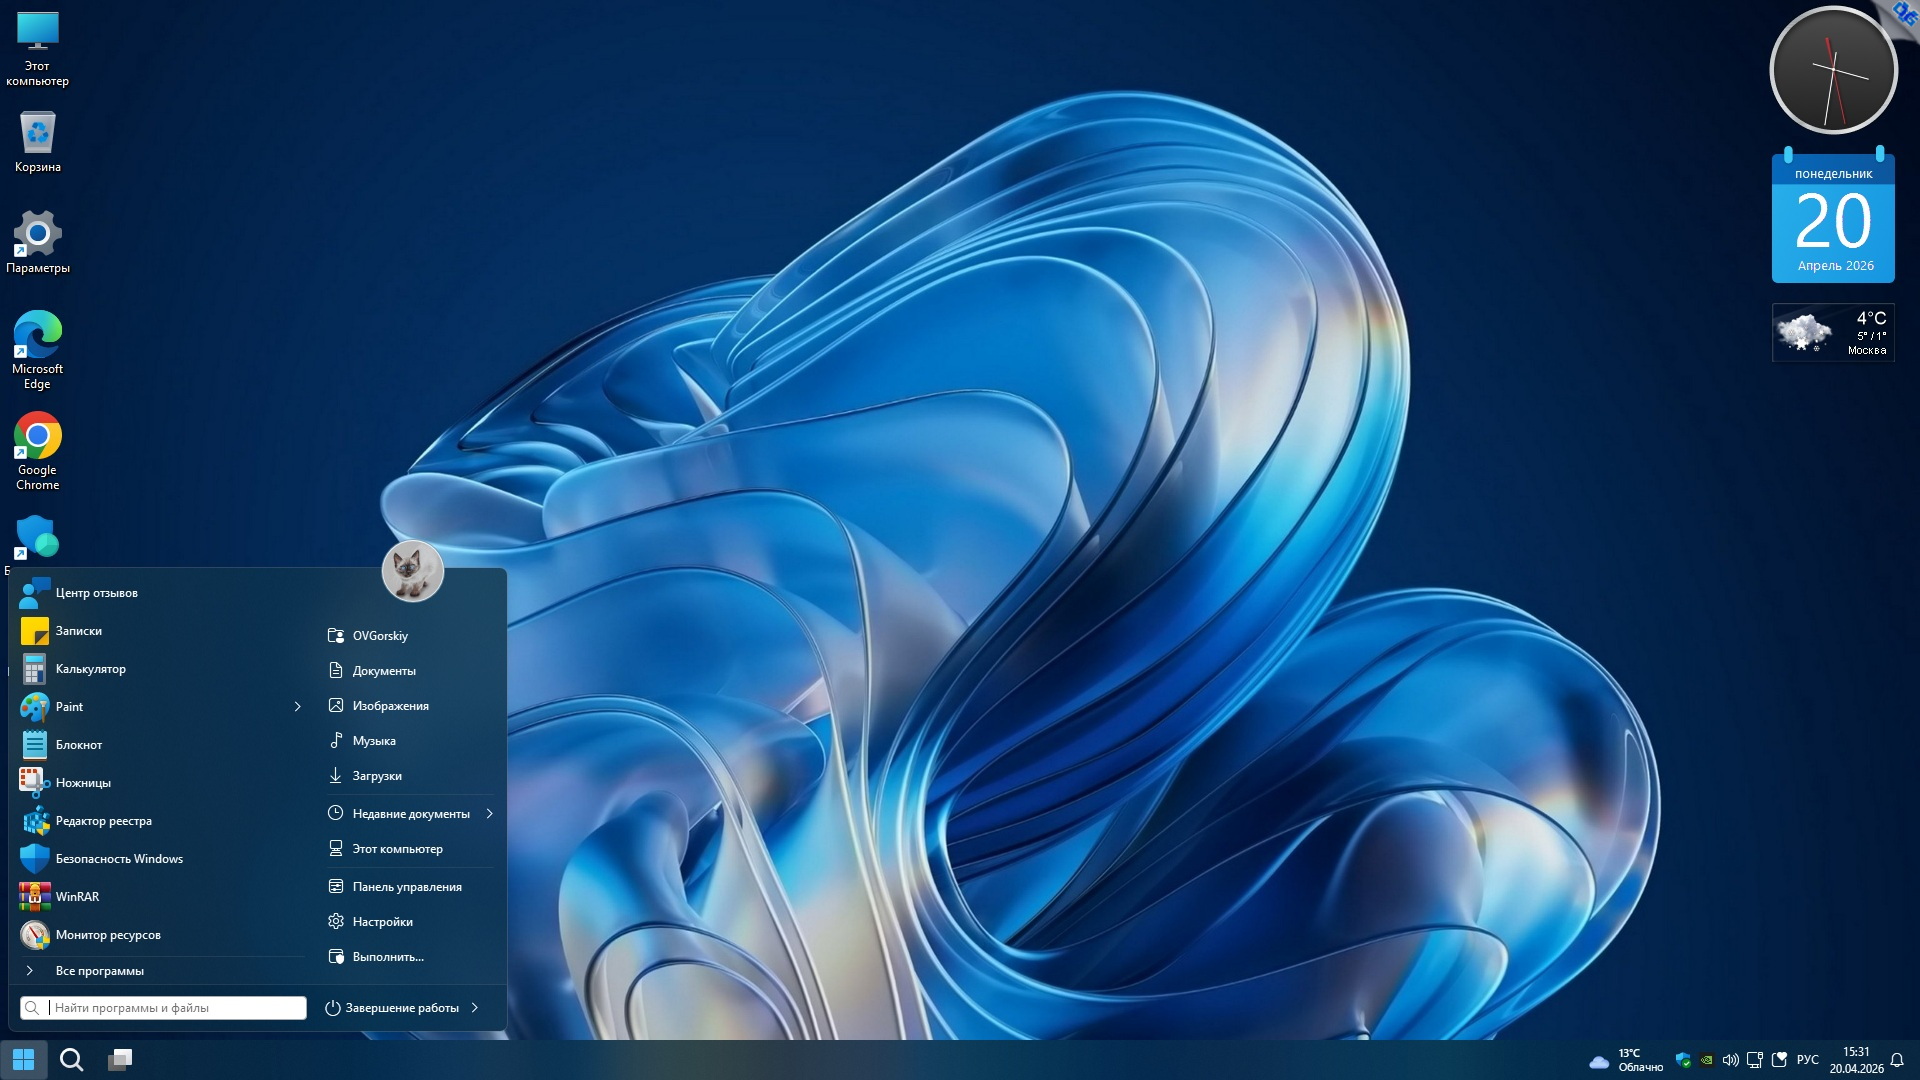Launch Ножницы snipping tool
Screen dimensions: 1920x1080
pos(83,783)
